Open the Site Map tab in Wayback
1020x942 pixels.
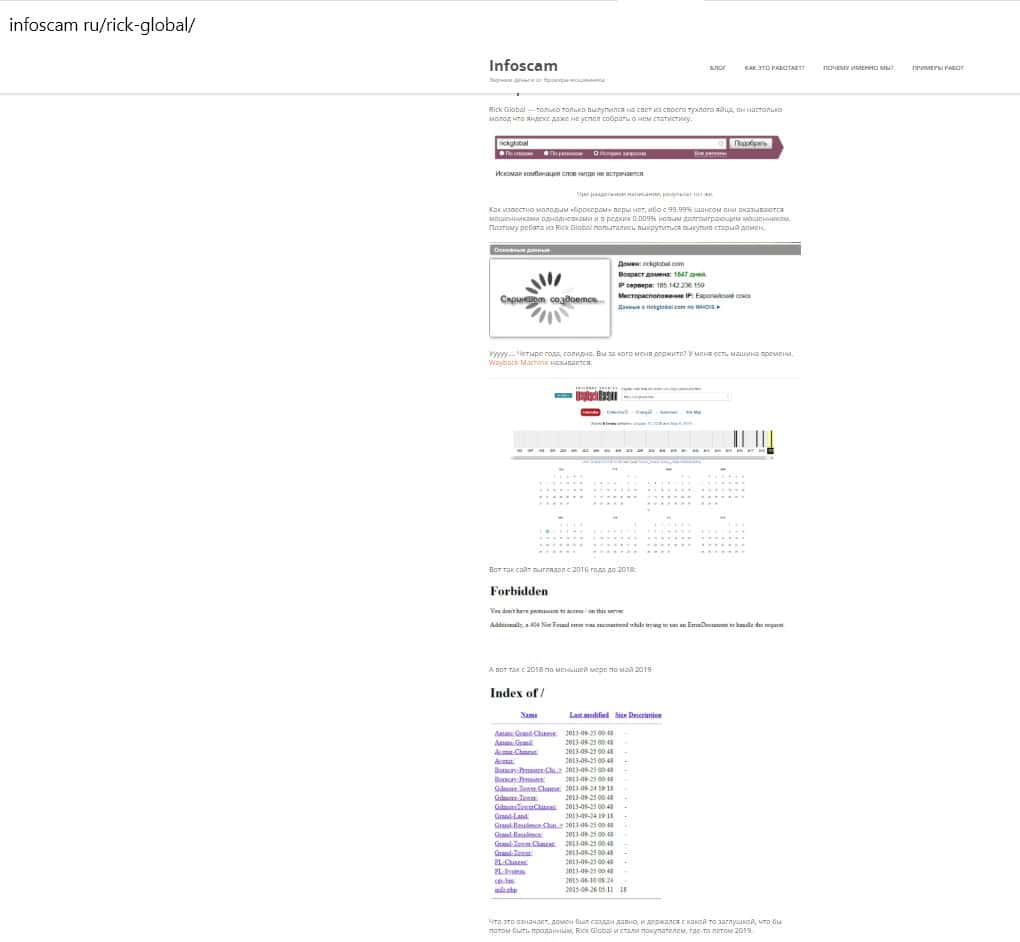point(693,412)
